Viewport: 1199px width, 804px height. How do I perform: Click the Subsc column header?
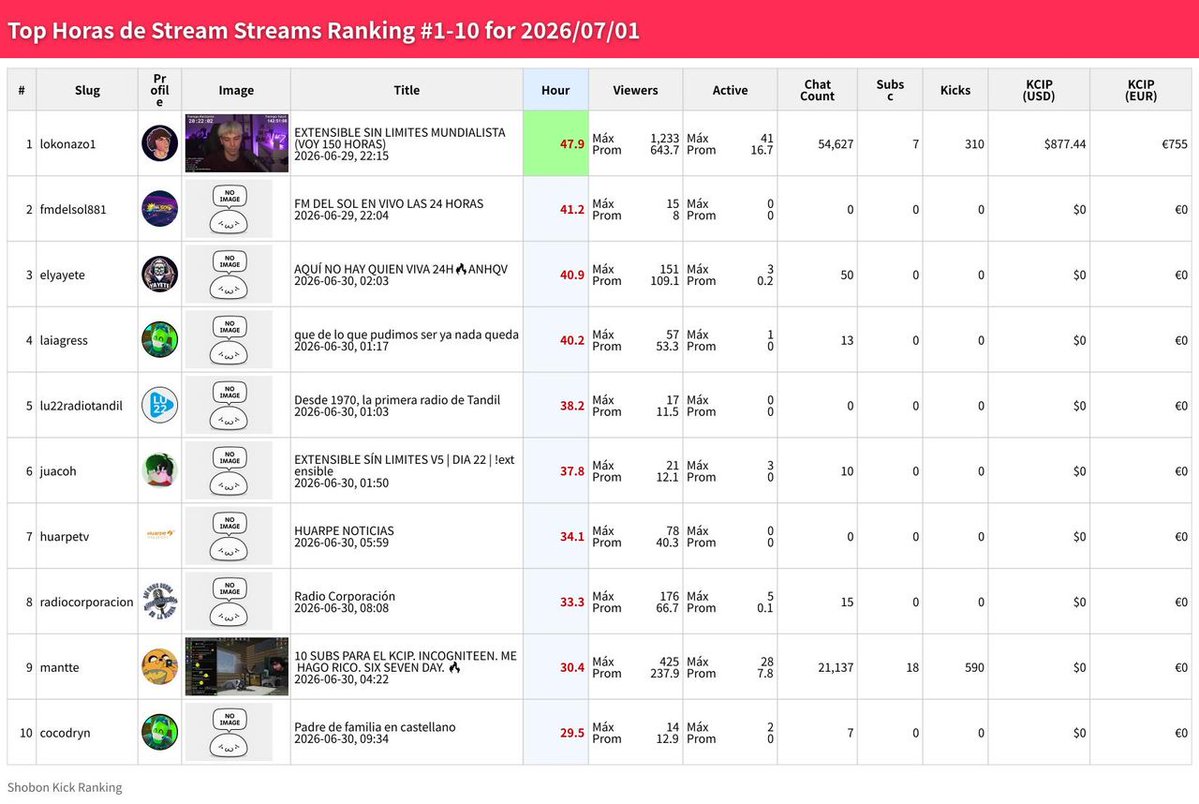coord(890,90)
